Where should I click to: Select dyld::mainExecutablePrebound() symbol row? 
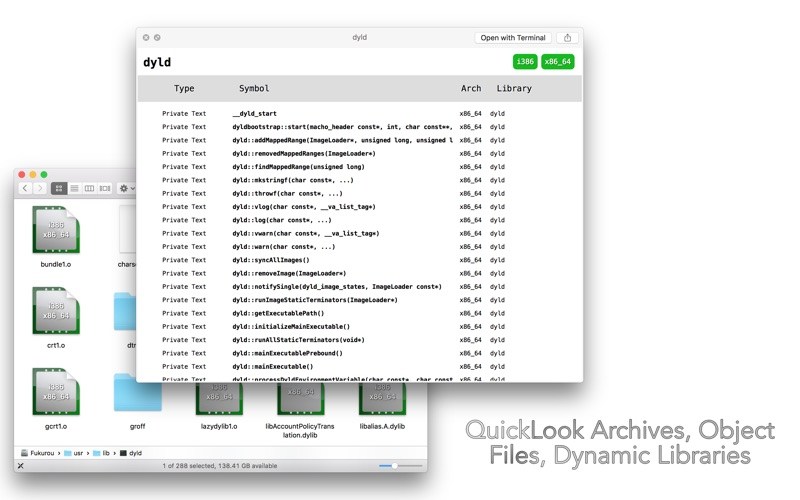coord(360,353)
